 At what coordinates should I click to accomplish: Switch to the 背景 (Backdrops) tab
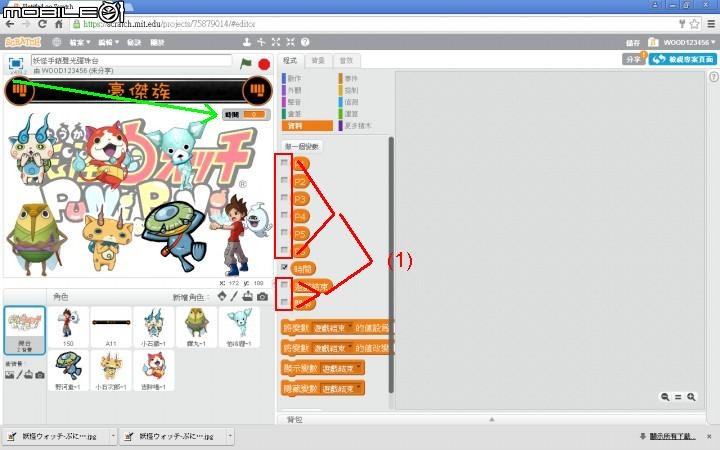[318, 60]
